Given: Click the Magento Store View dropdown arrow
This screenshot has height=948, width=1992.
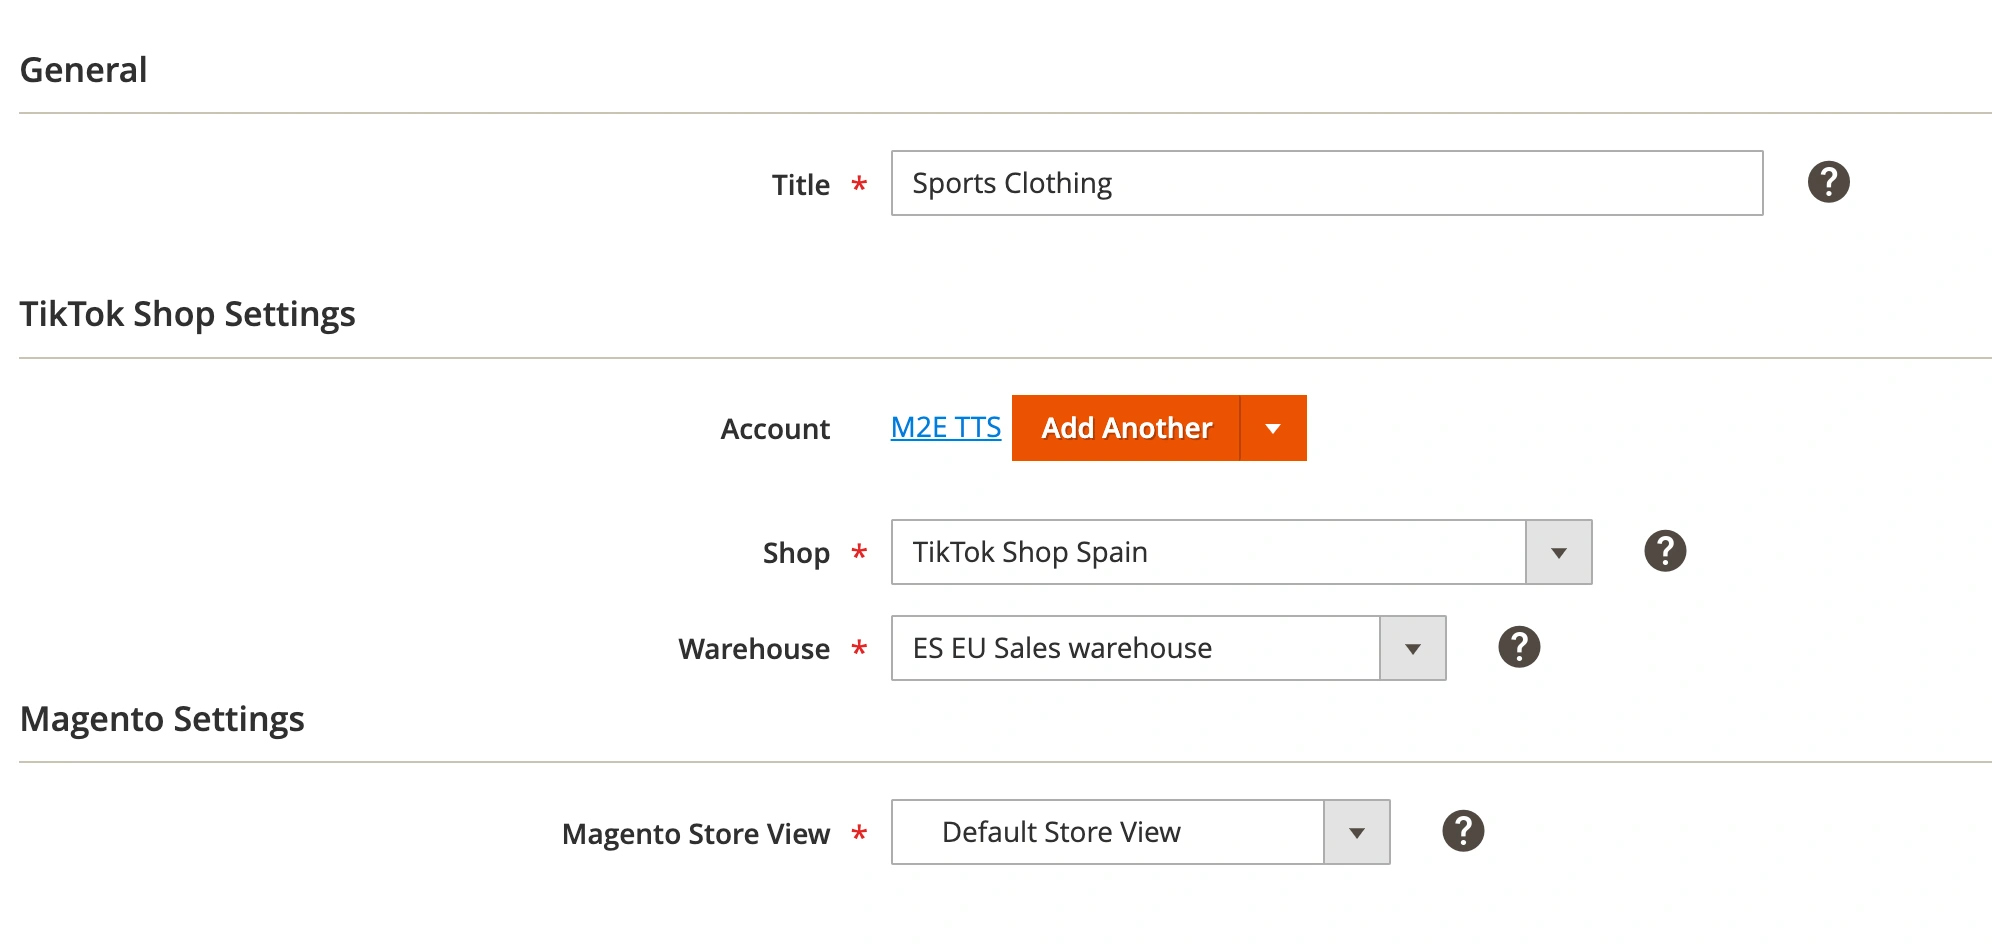Looking at the screenshot, I should 1356,833.
